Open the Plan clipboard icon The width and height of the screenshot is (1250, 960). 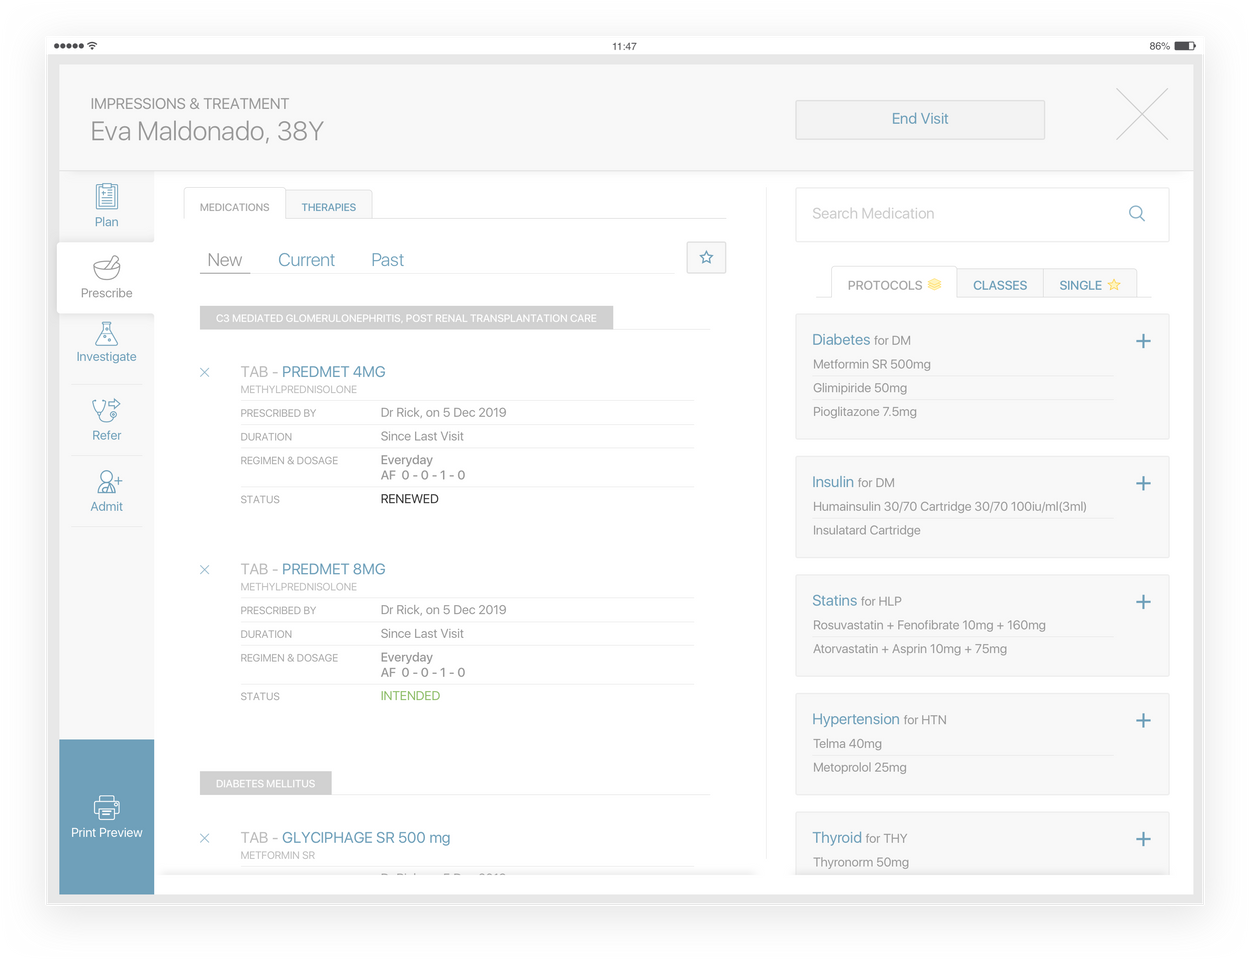pos(106,197)
